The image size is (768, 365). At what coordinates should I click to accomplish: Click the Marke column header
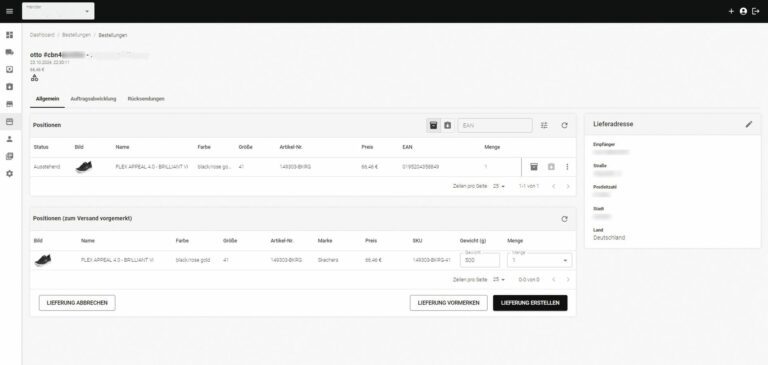(x=325, y=241)
